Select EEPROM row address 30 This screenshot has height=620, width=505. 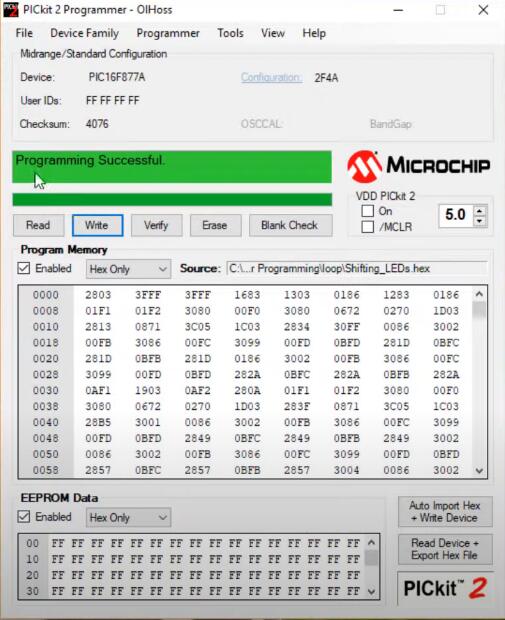tap(32, 591)
